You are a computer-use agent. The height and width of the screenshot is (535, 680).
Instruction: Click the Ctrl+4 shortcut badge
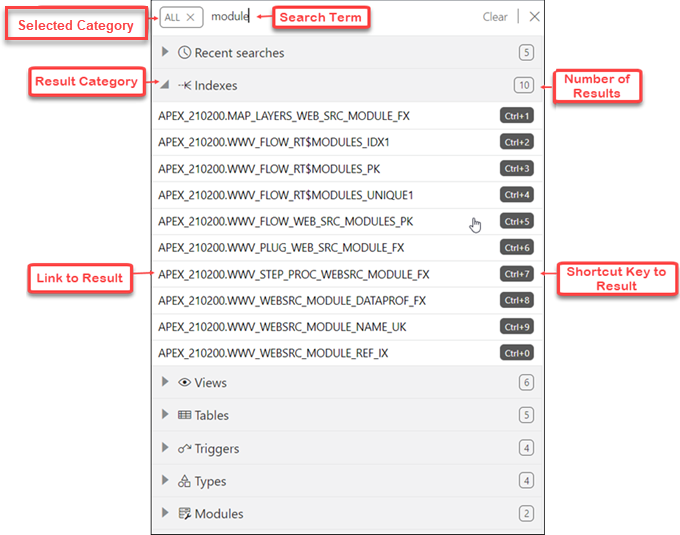point(517,195)
